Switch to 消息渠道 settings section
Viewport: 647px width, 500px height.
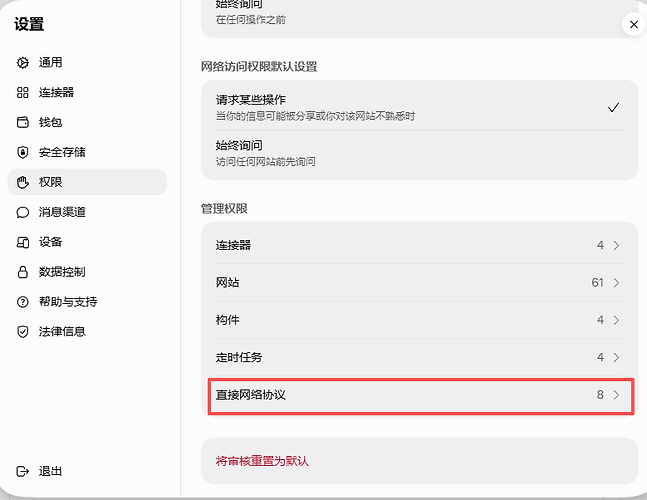tap(87, 212)
